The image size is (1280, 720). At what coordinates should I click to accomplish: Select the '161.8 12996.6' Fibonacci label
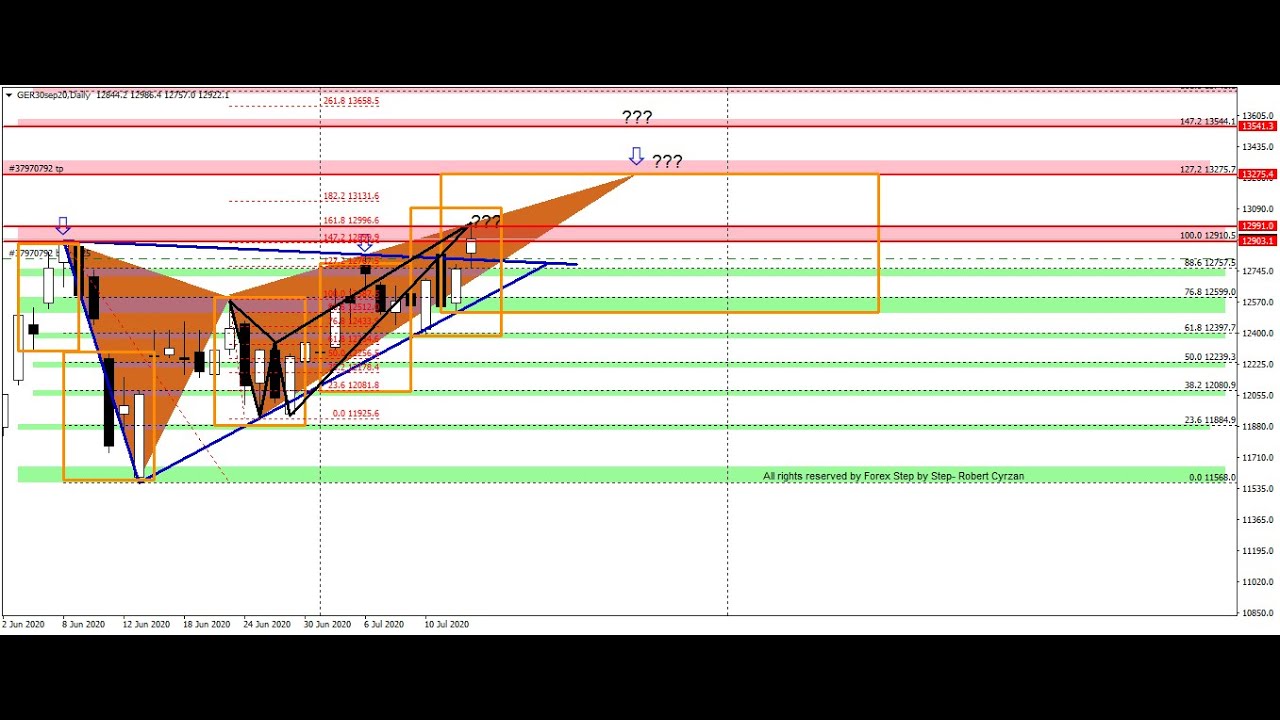pyautogui.click(x=351, y=220)
